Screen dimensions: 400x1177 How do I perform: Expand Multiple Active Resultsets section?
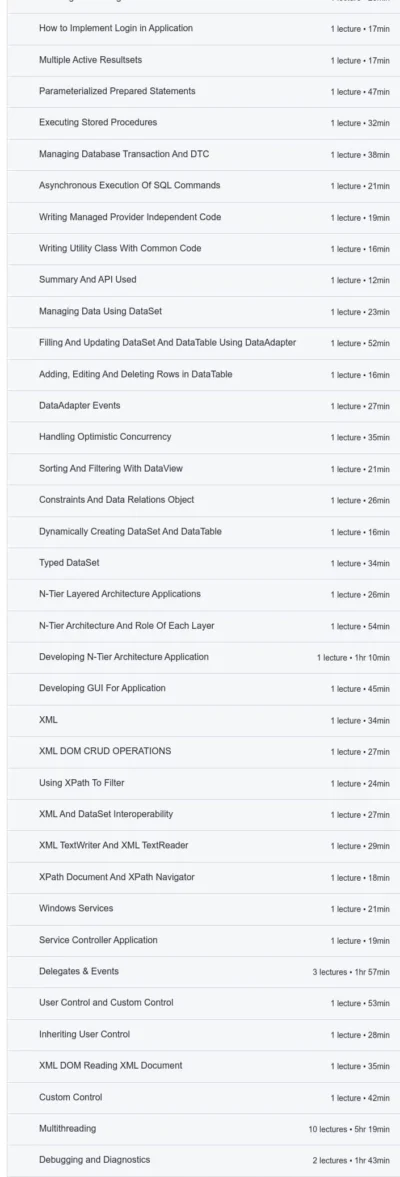pos(203,60)
